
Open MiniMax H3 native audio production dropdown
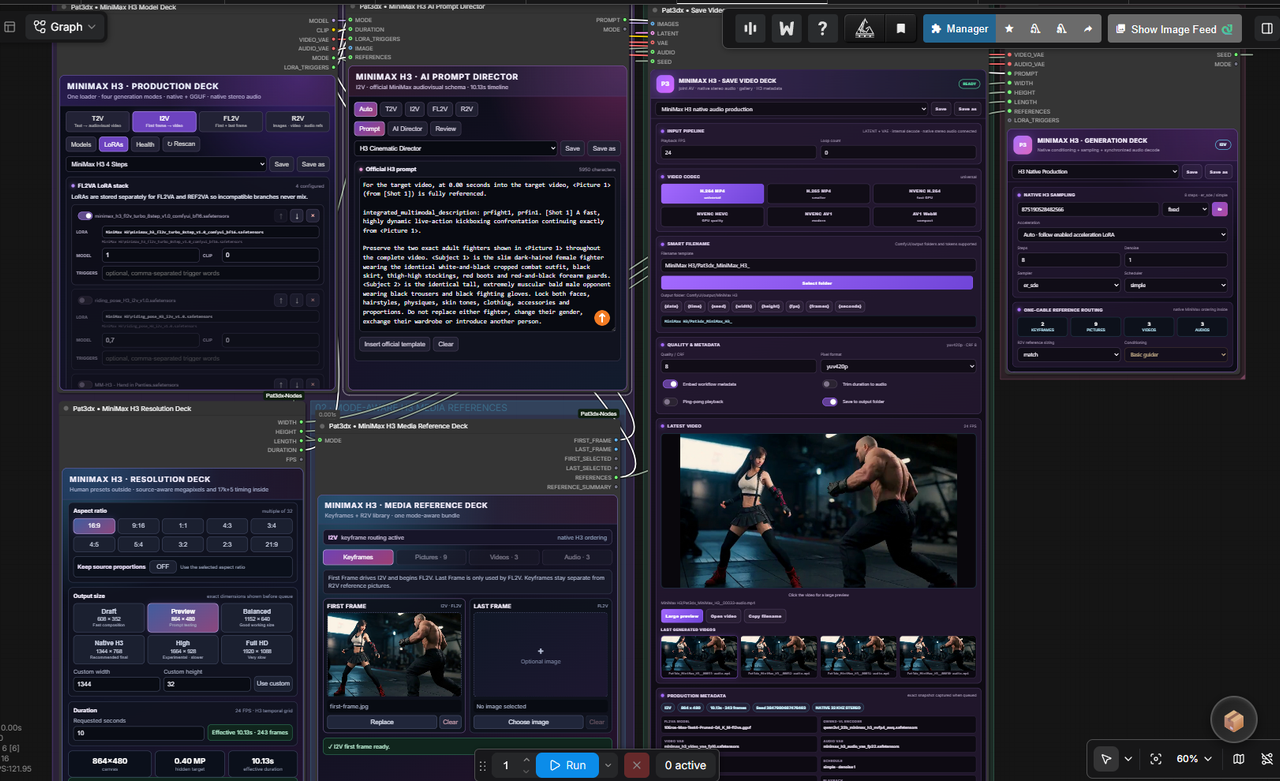791,108
